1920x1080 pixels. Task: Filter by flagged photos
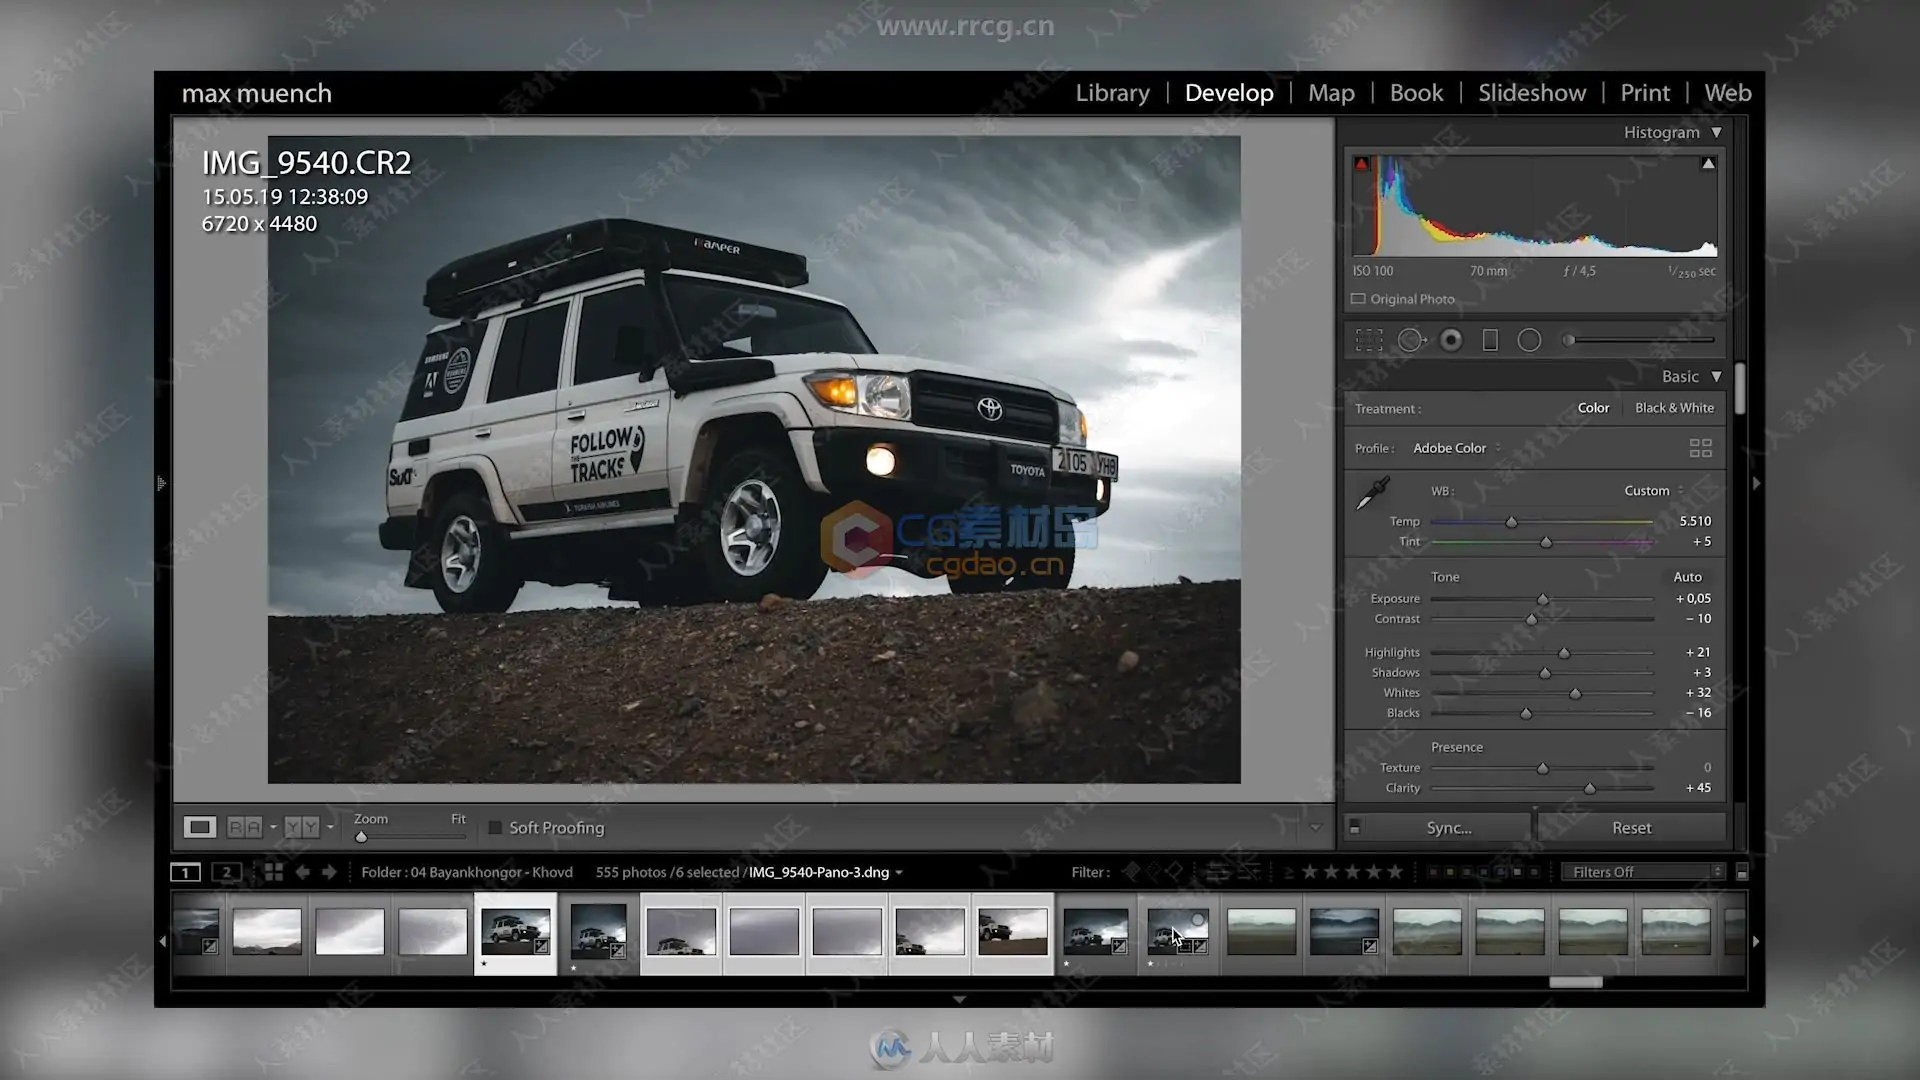[x=1131, y=872]
